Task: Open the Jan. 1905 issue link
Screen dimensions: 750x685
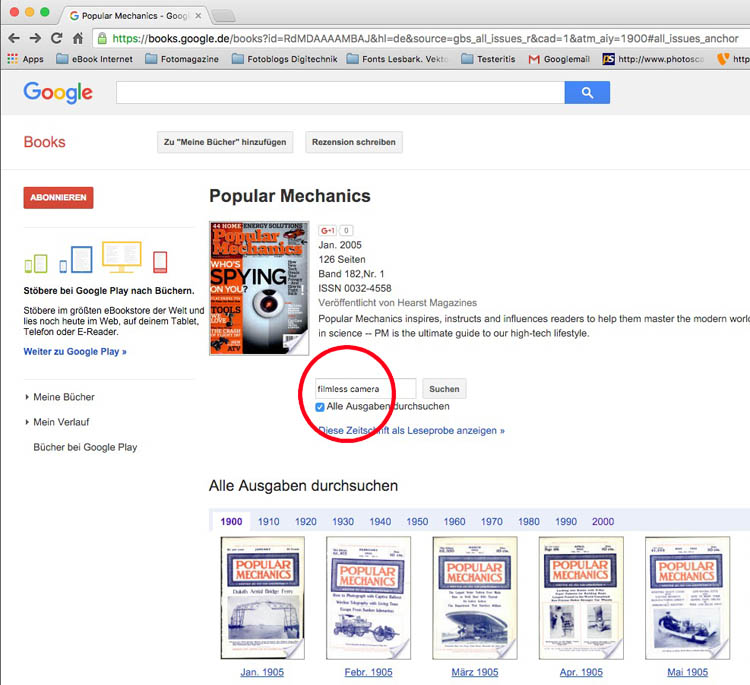Action: click(262, 672)
